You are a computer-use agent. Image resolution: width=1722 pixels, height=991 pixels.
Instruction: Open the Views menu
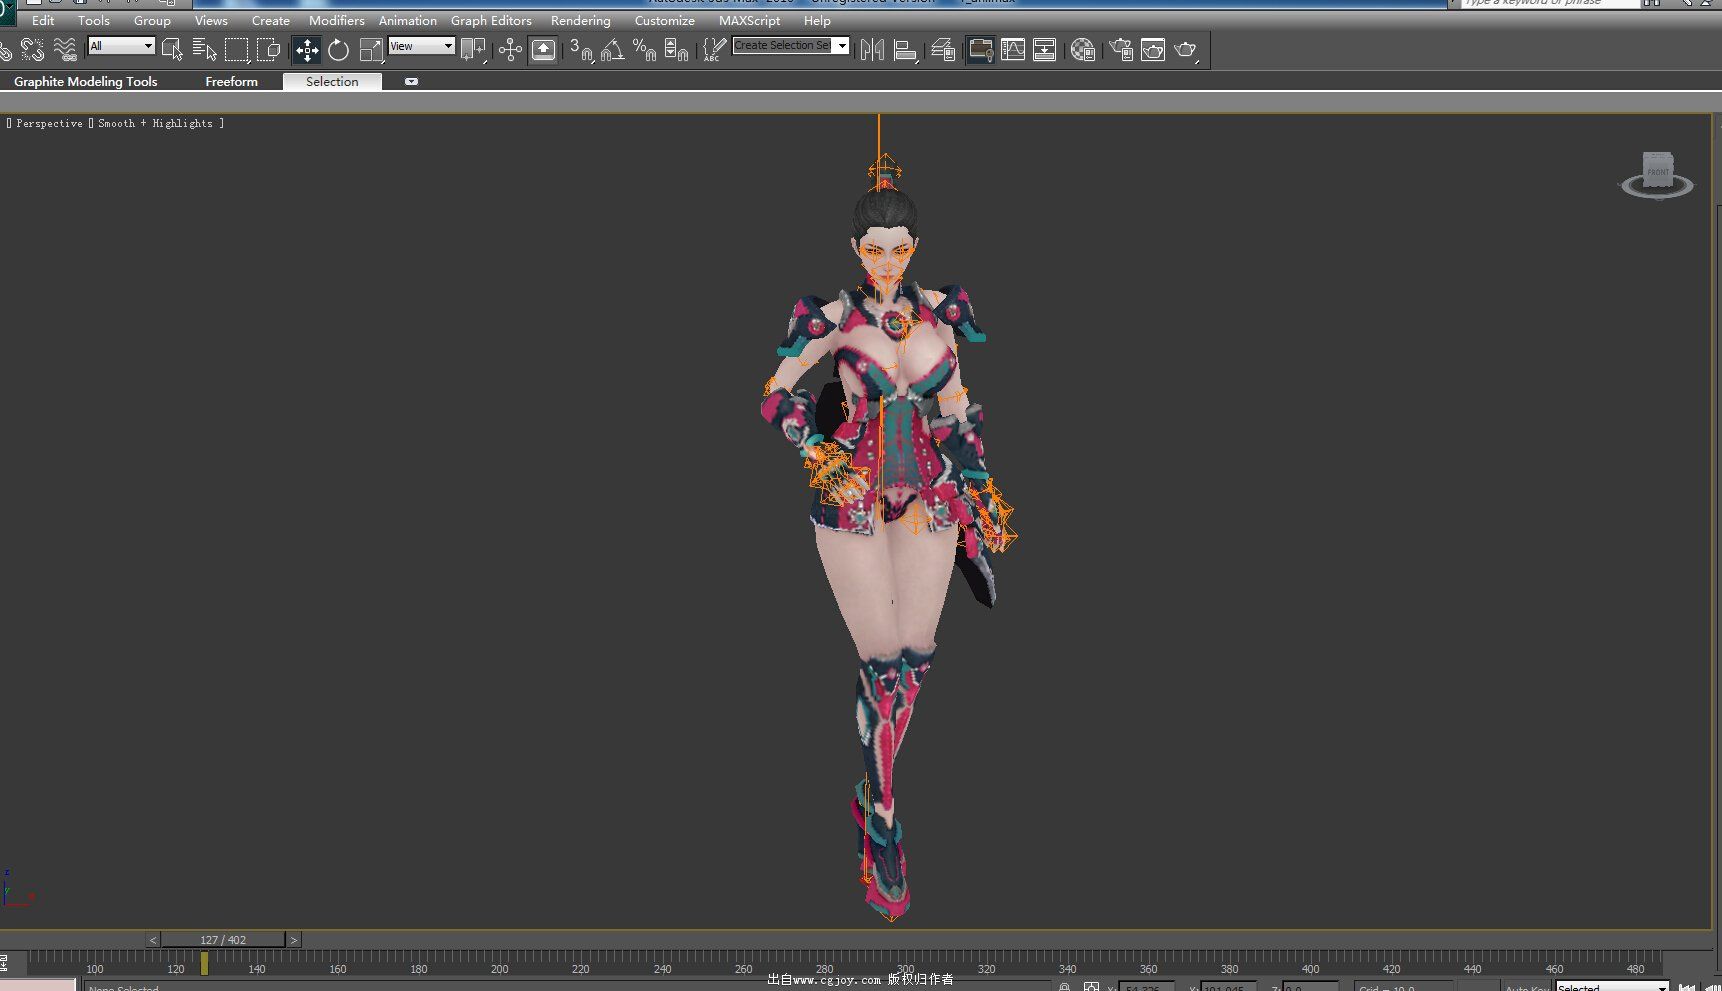point(211,20)
